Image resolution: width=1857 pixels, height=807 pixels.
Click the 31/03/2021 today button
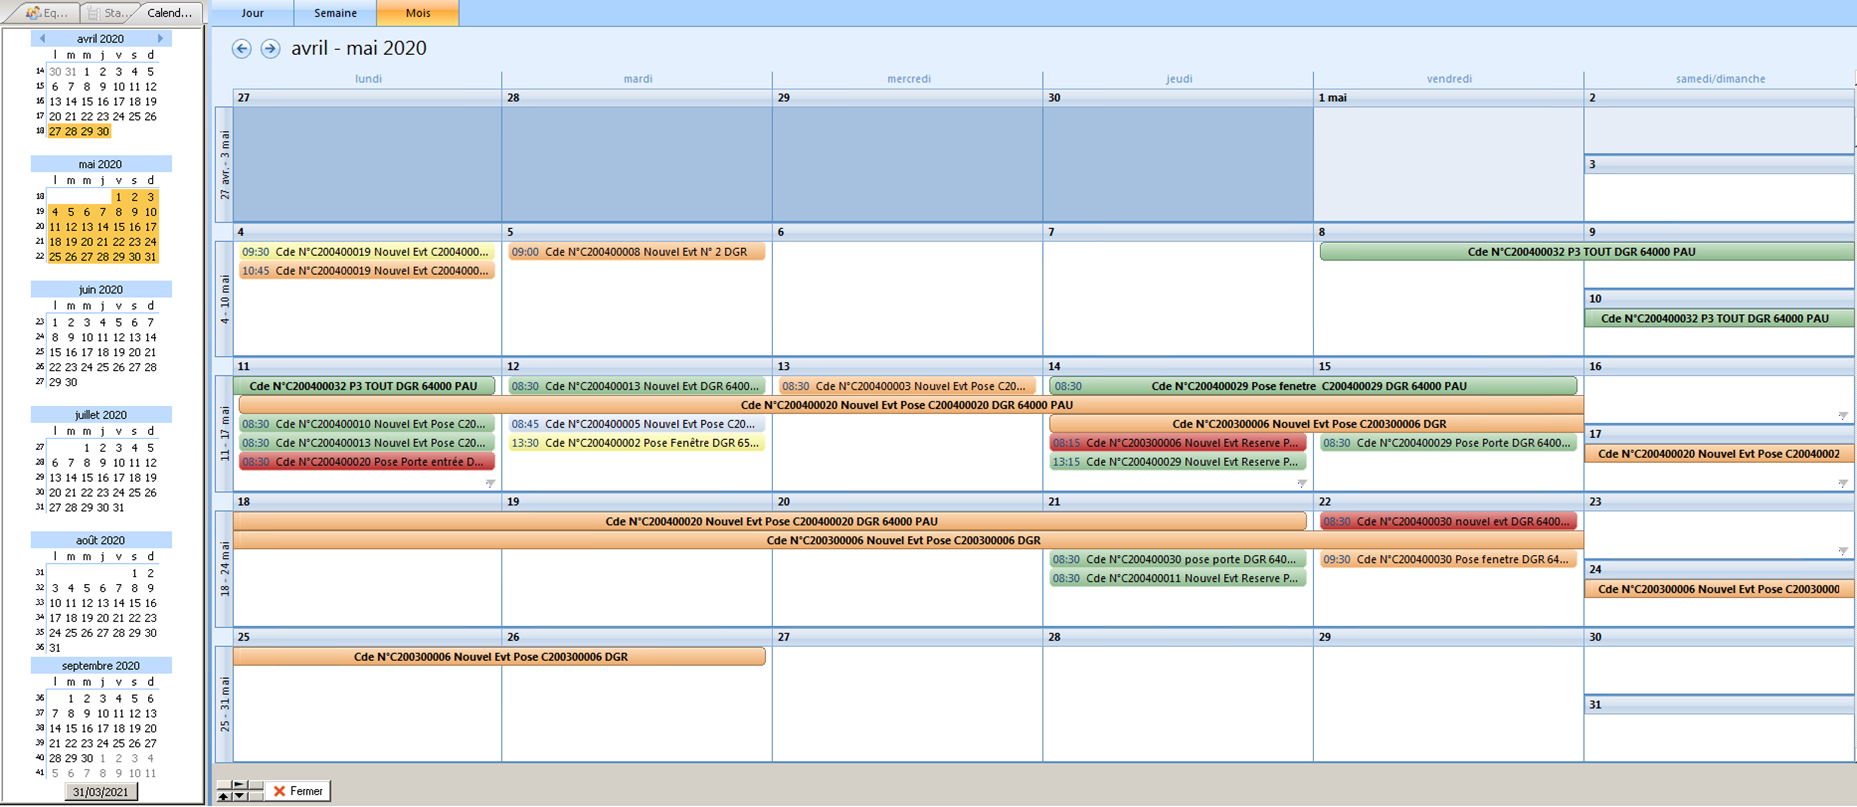click(x=101, y=792)
